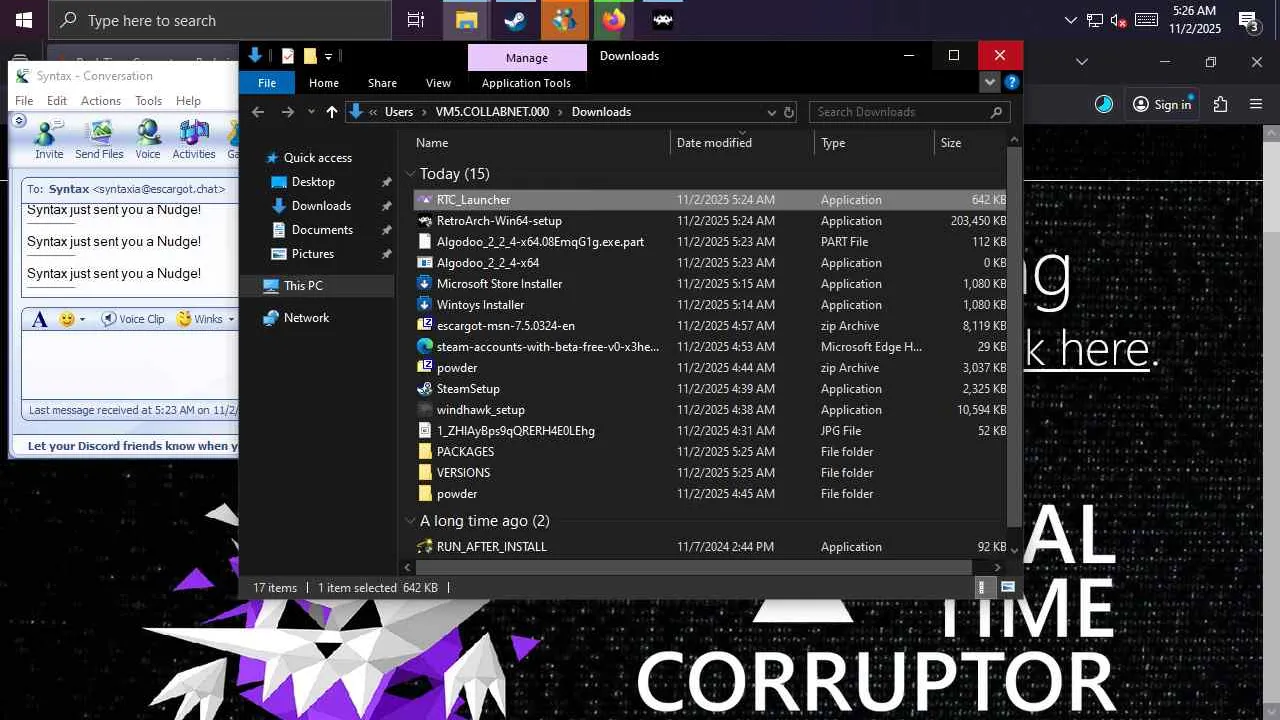
Task: Select the powder file folder
Action: 711,494
